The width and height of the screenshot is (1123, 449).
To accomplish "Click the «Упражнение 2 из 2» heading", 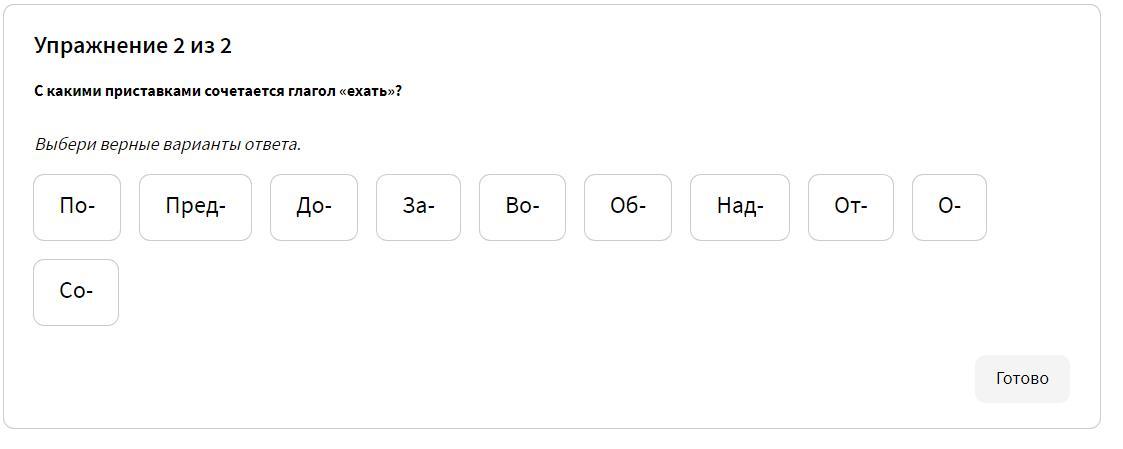I will tap(133, 46).
